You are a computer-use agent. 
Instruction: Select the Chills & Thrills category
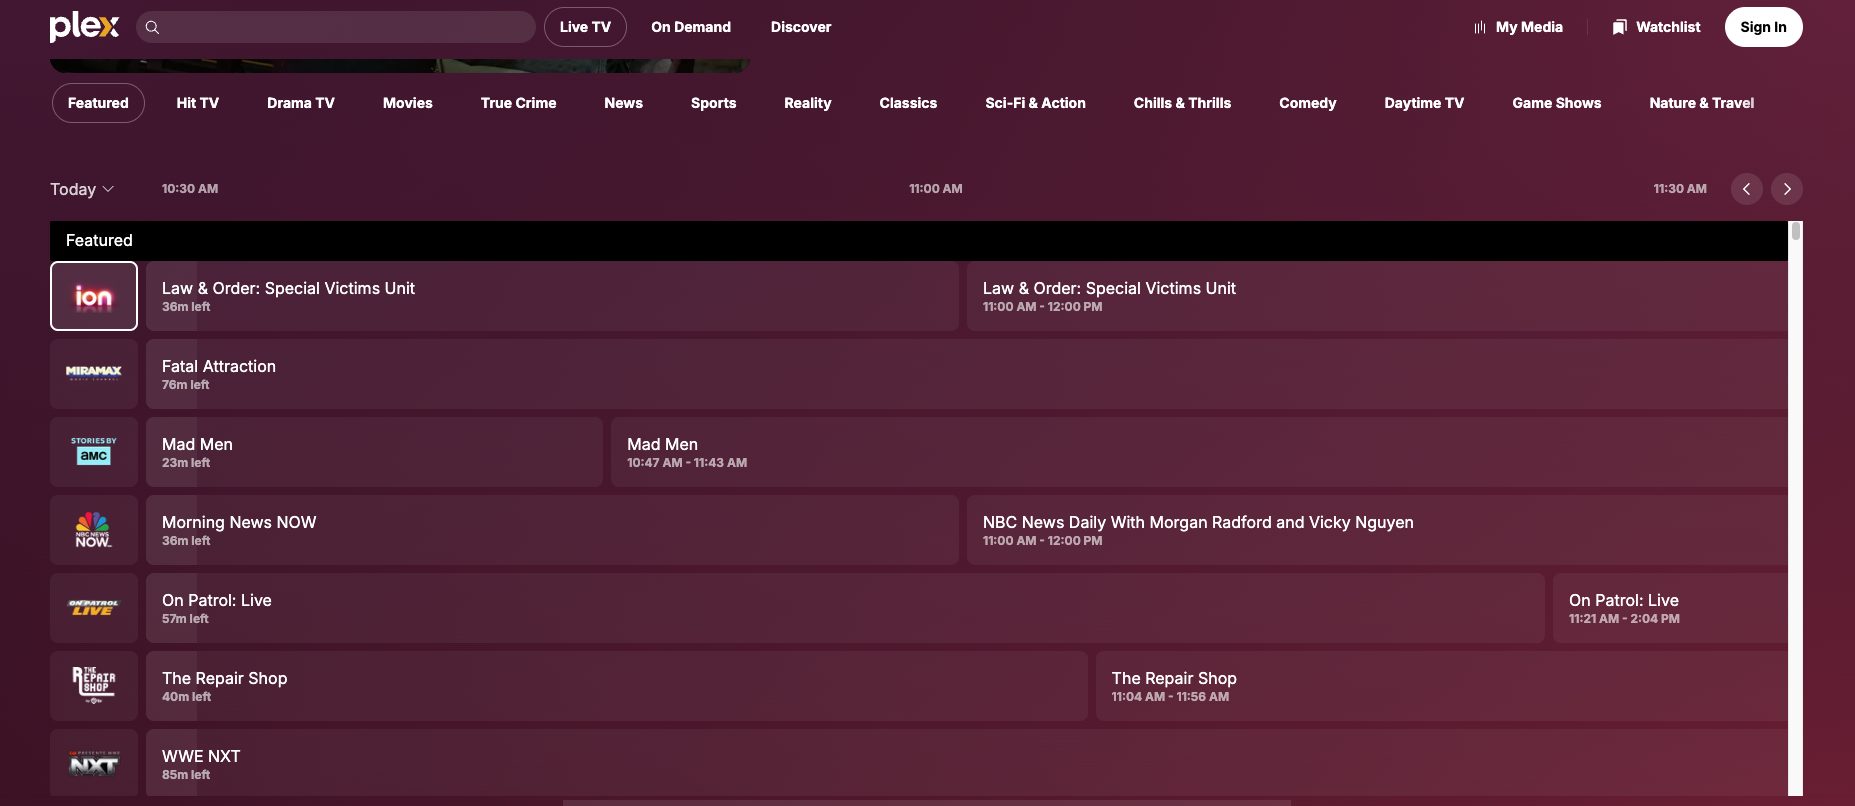coord(1182,103)
